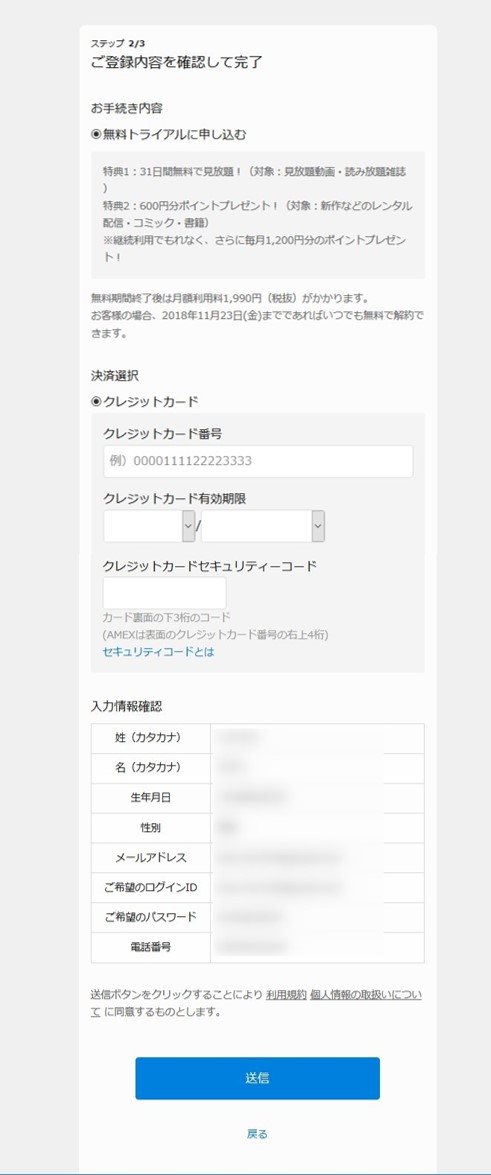Click the 特典 benefits description box

(258, 215)
